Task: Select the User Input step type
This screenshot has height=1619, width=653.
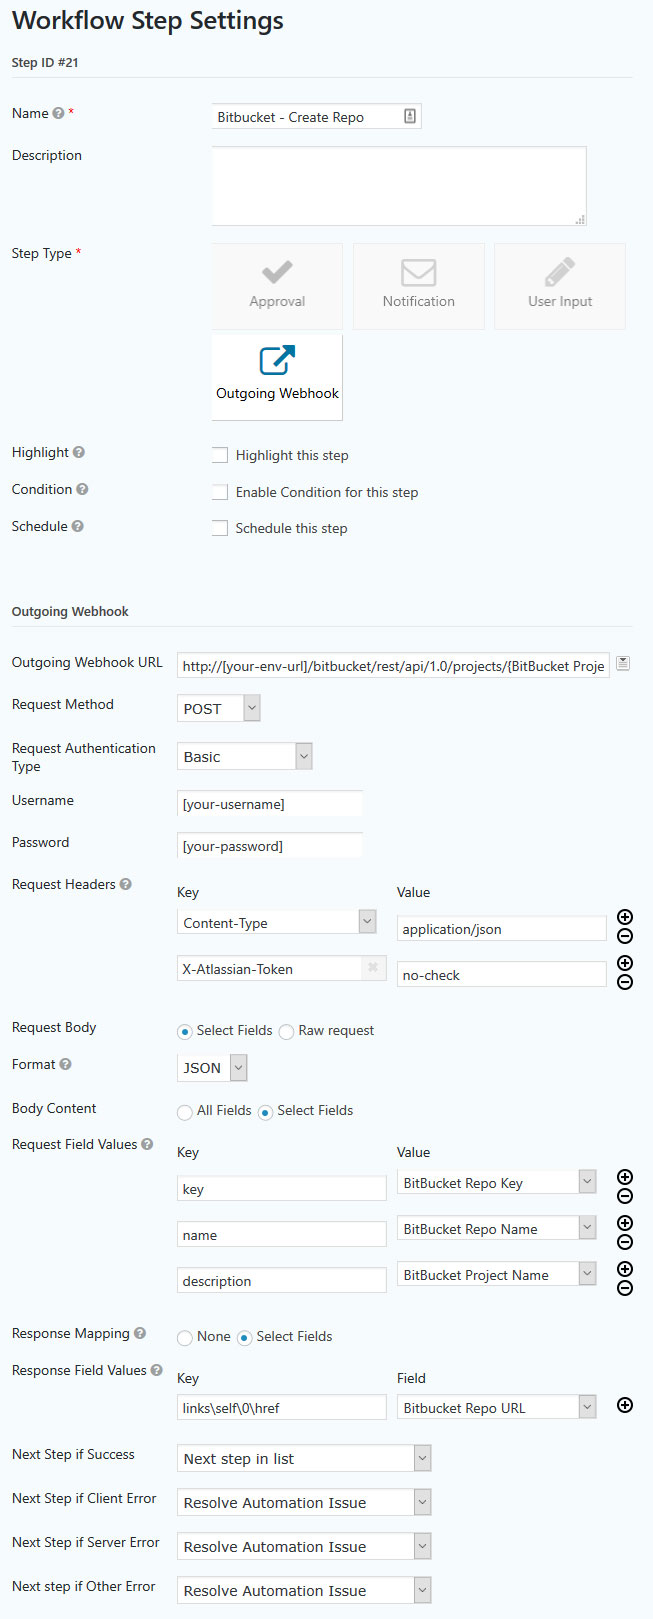Action: (x=560, y=286)
